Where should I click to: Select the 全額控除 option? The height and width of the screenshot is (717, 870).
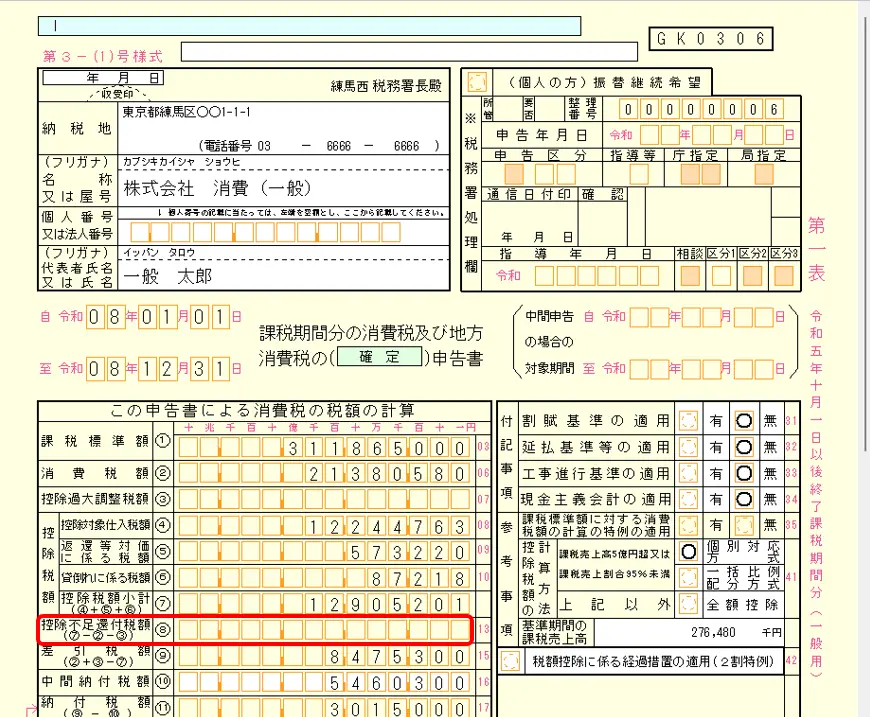(x=688, y=604)
